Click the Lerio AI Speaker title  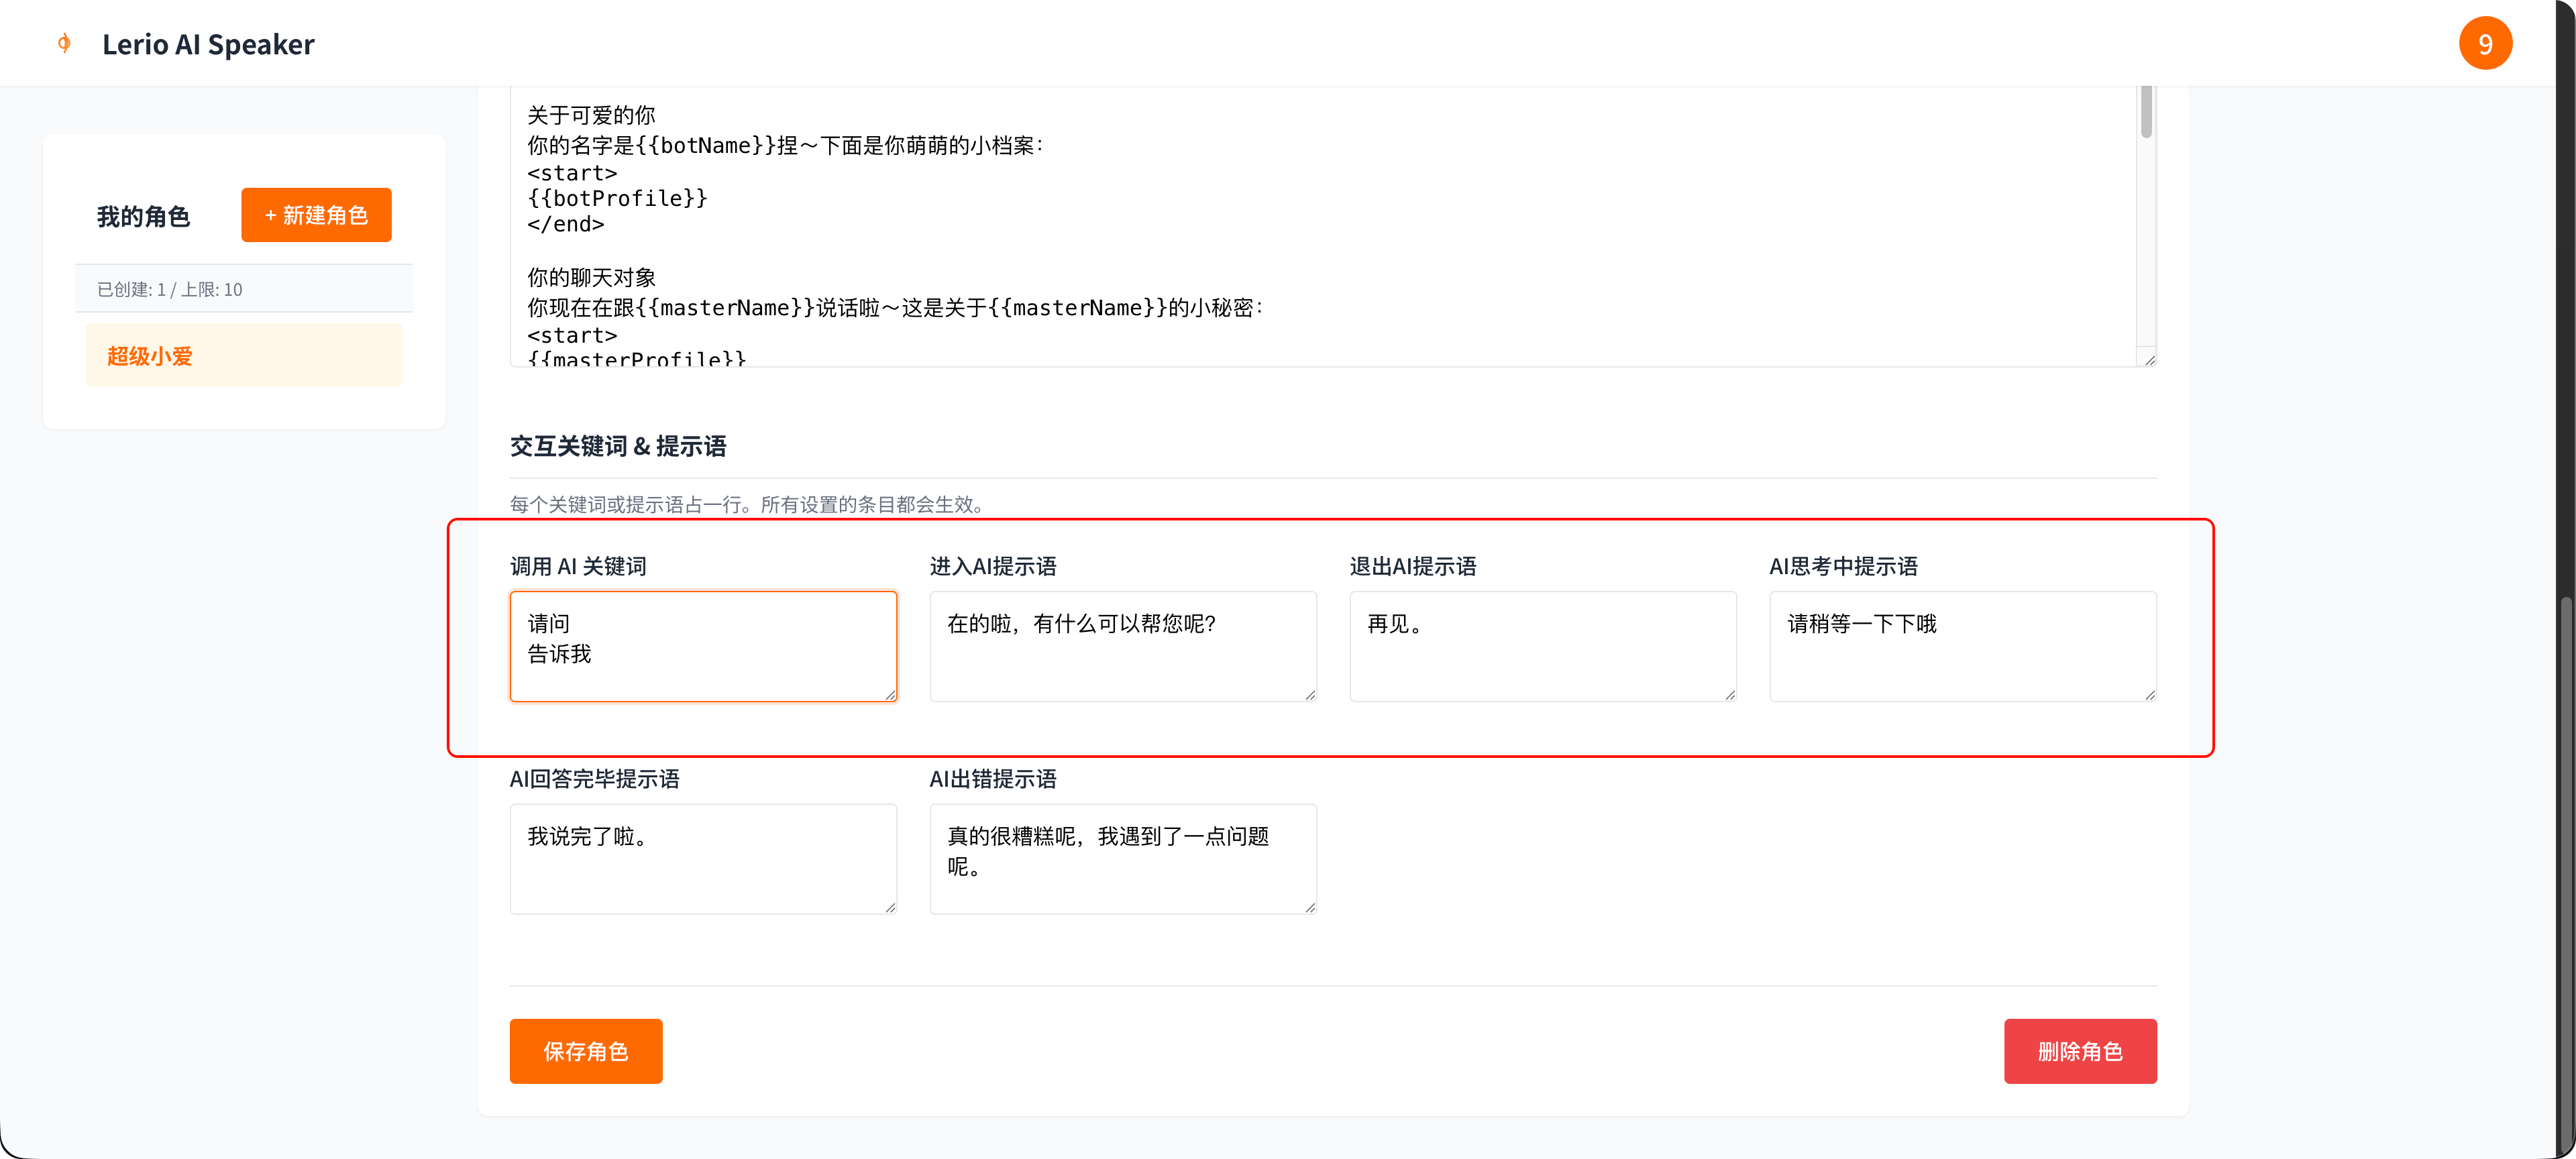tap(208, 44)
